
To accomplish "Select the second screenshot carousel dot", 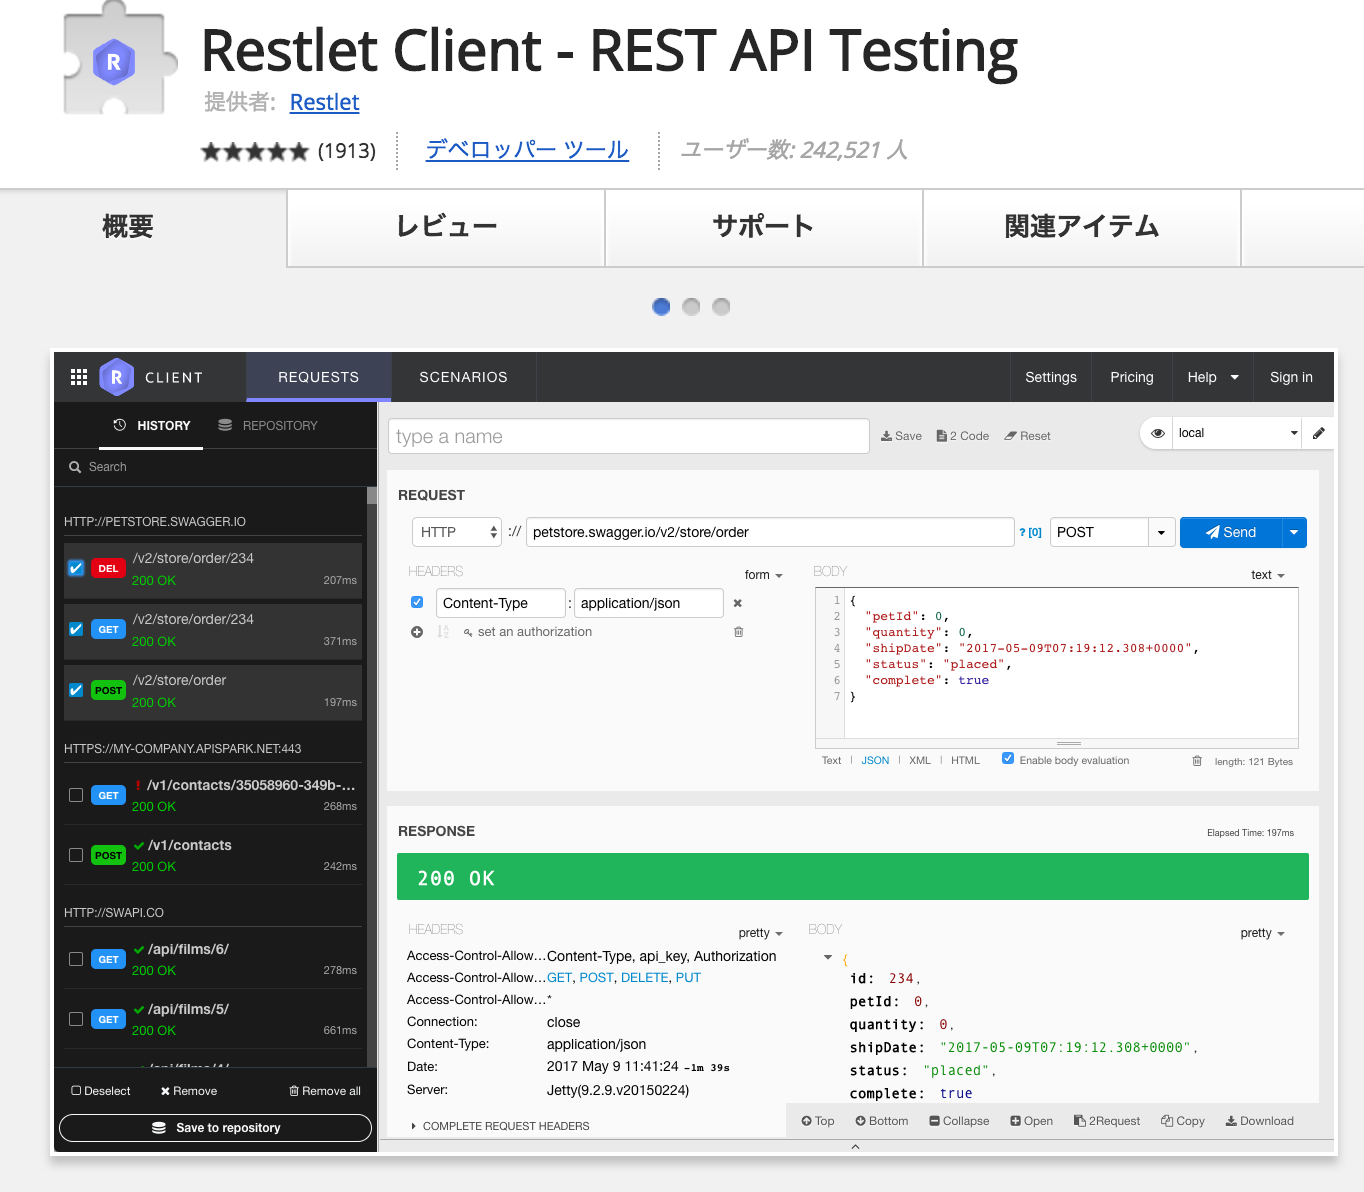I will click(691, 307).
